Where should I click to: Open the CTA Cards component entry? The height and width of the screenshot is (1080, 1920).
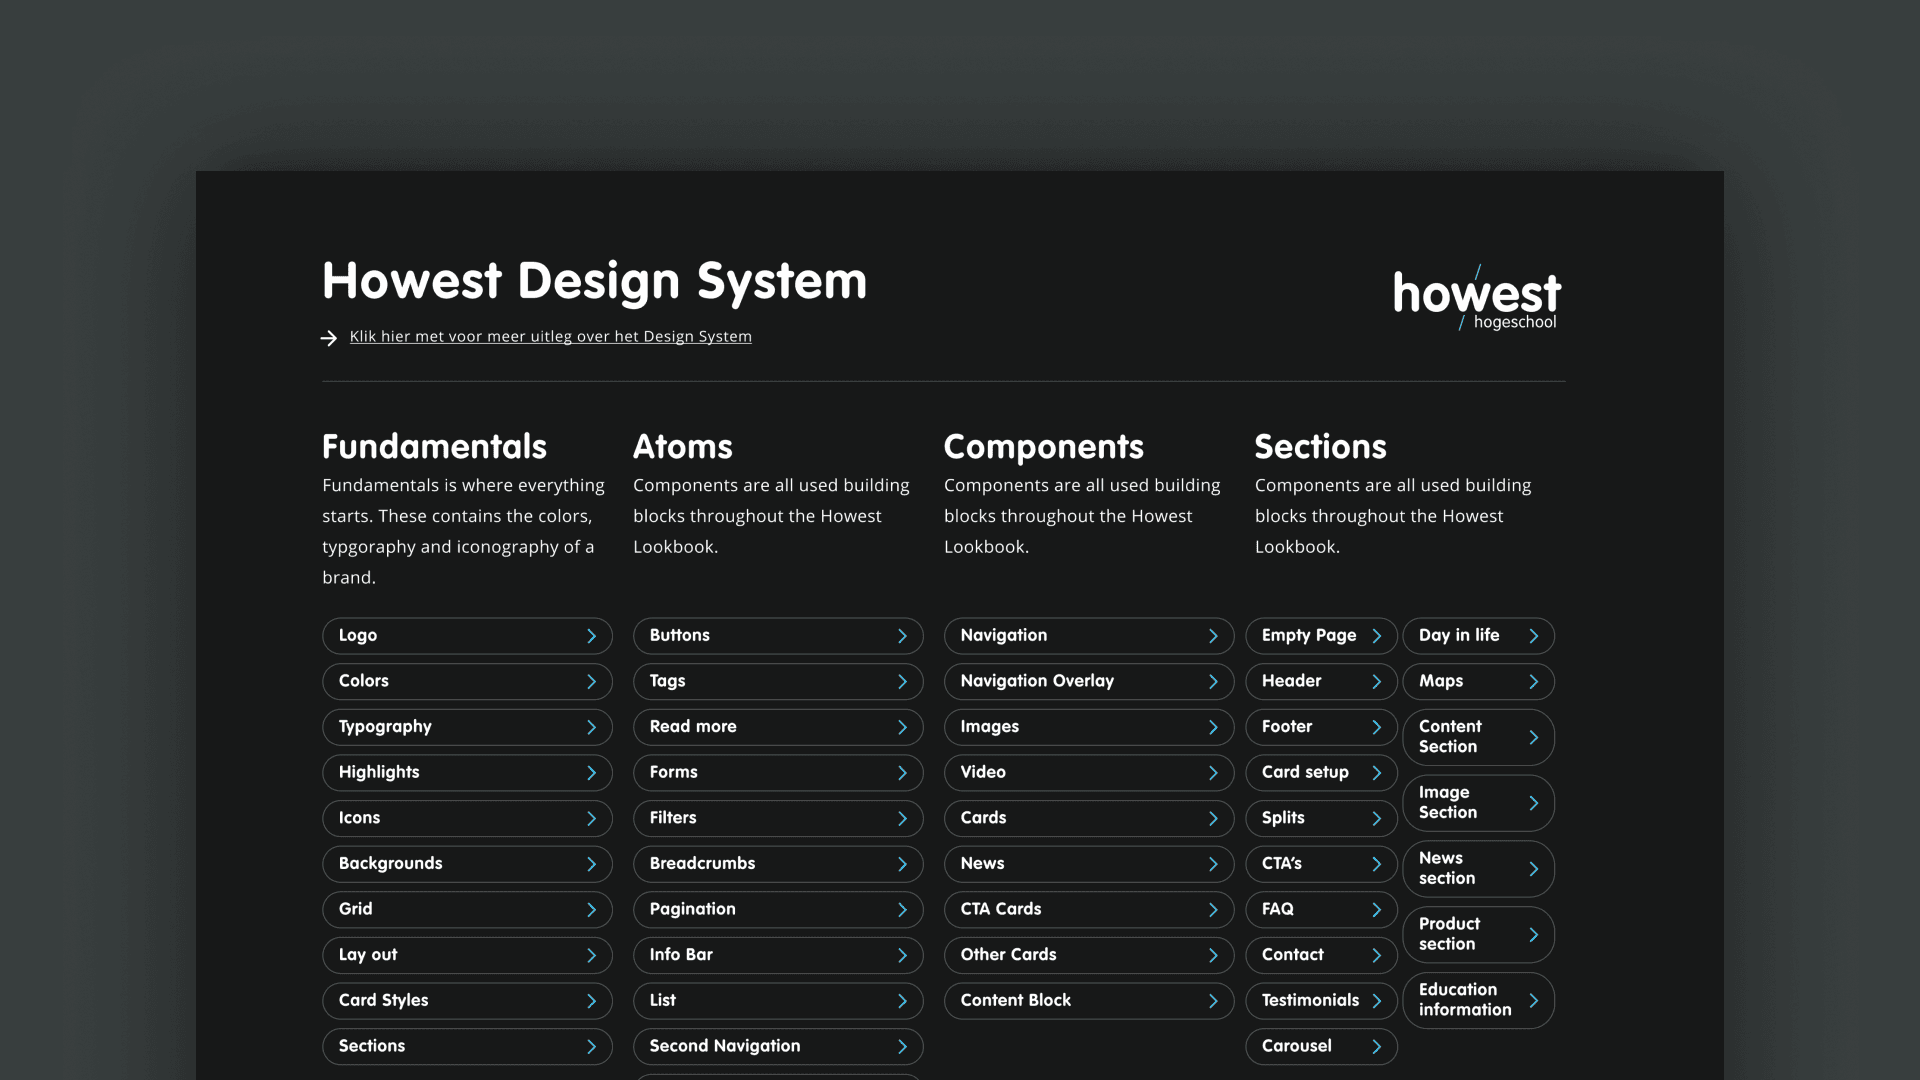[1088, 909]
